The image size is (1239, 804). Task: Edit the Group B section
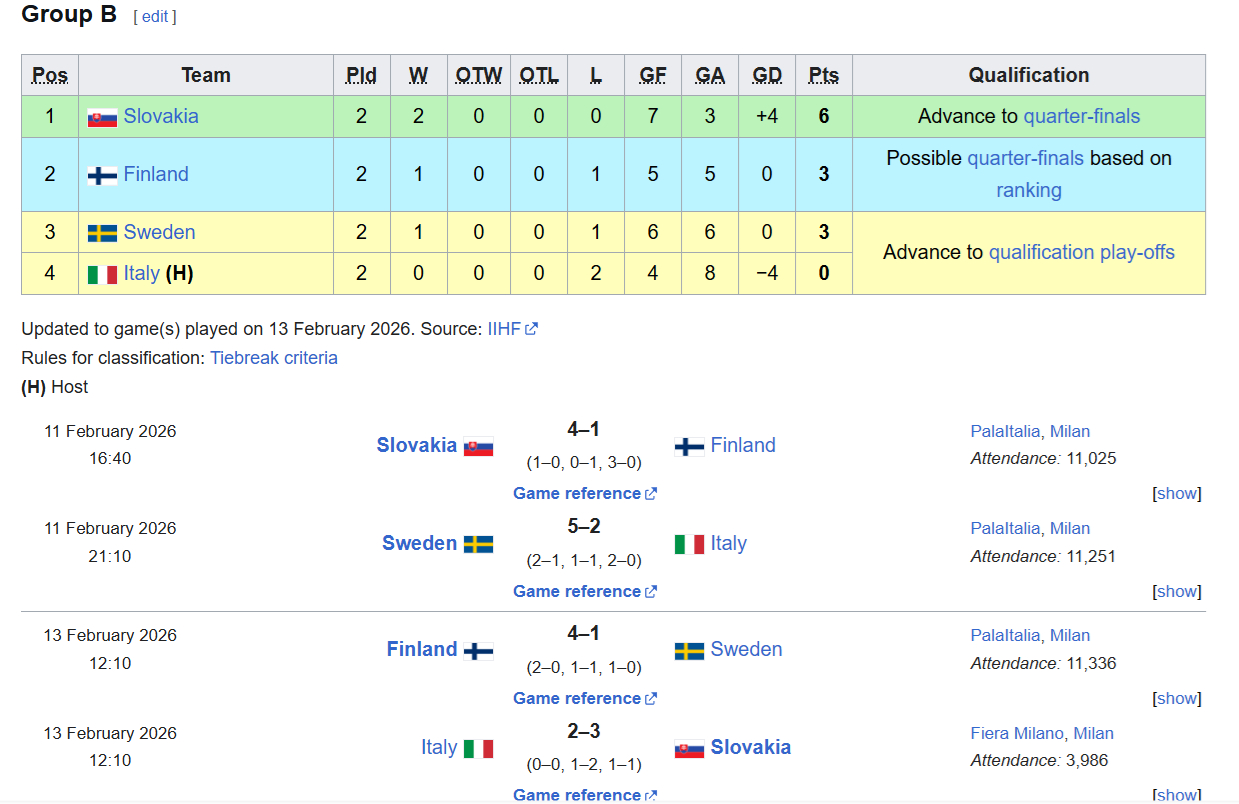[155, 16]
